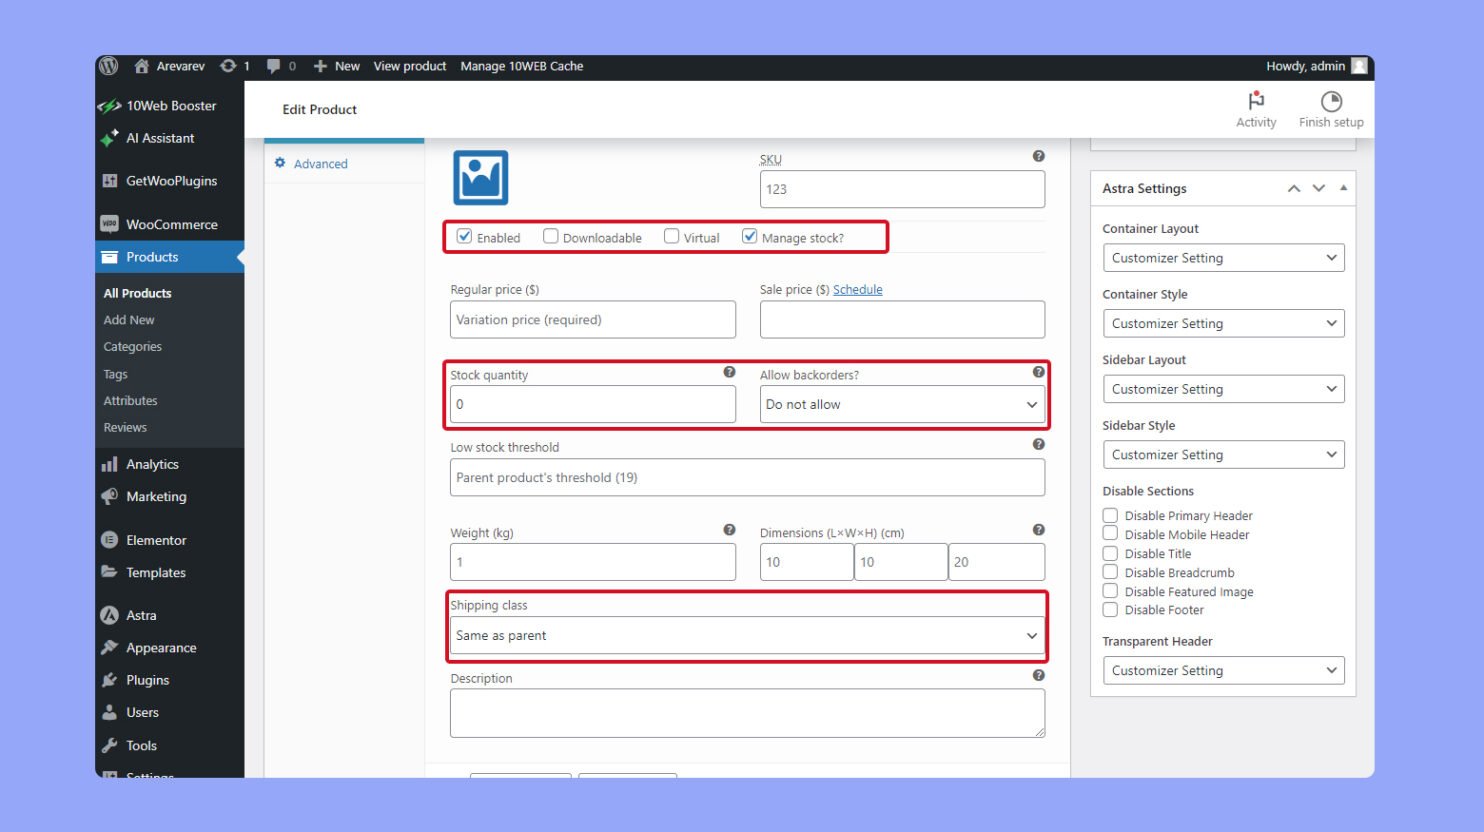The width and height of the screenshot is (1484, 832).
Task: Click the Schedule link next to Sale price
Action: click(858, 289)
